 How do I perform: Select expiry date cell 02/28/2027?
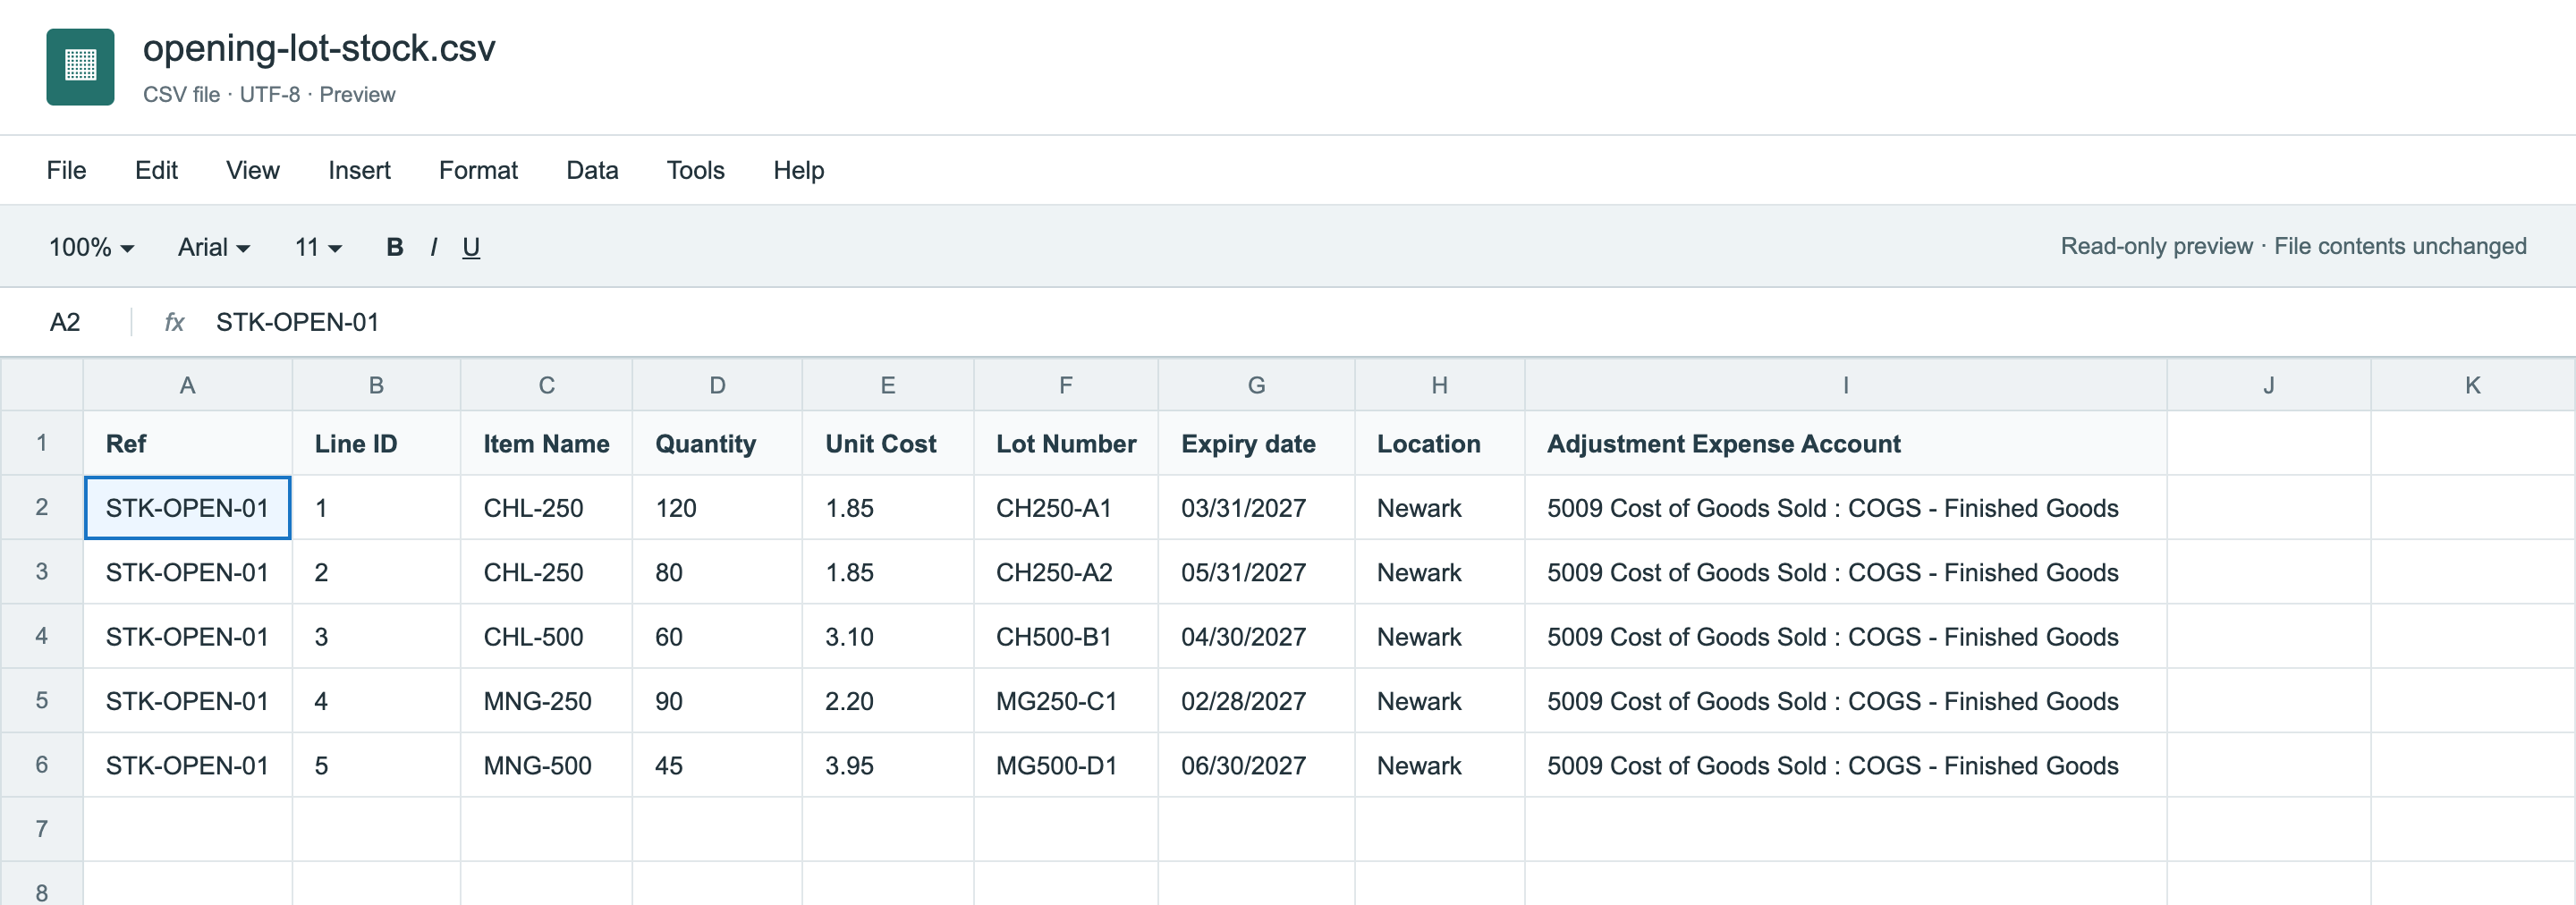click(x=1256, y=701)
